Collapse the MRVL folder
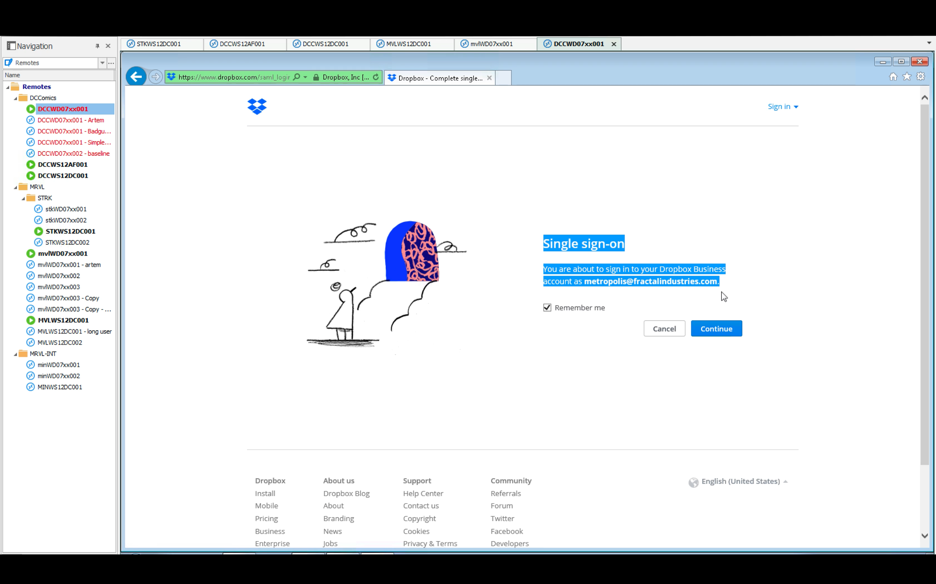This screenshot has width=936, height=584. [16, 188]
